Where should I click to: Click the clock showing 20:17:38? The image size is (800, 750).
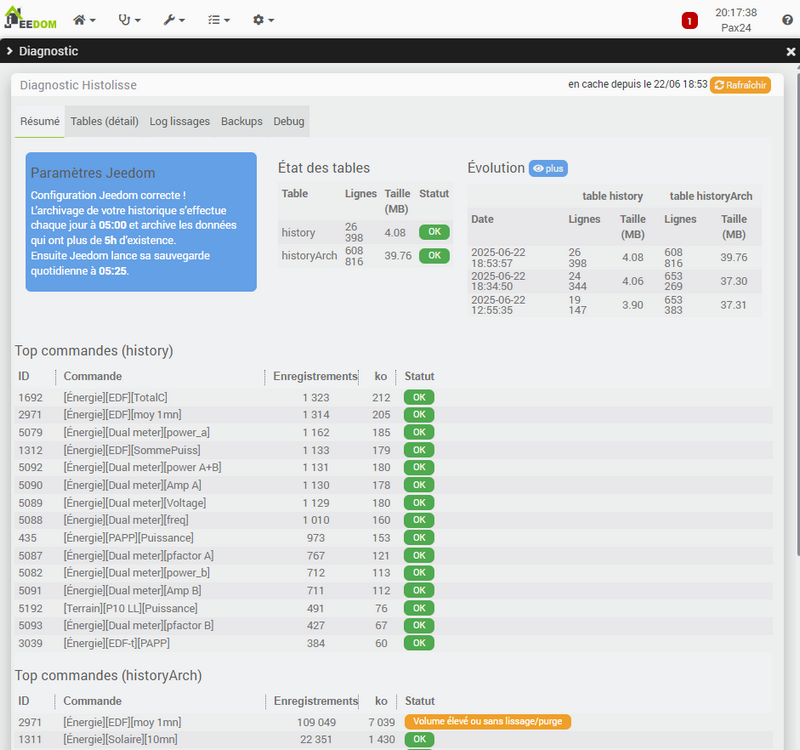coord(736,13)
